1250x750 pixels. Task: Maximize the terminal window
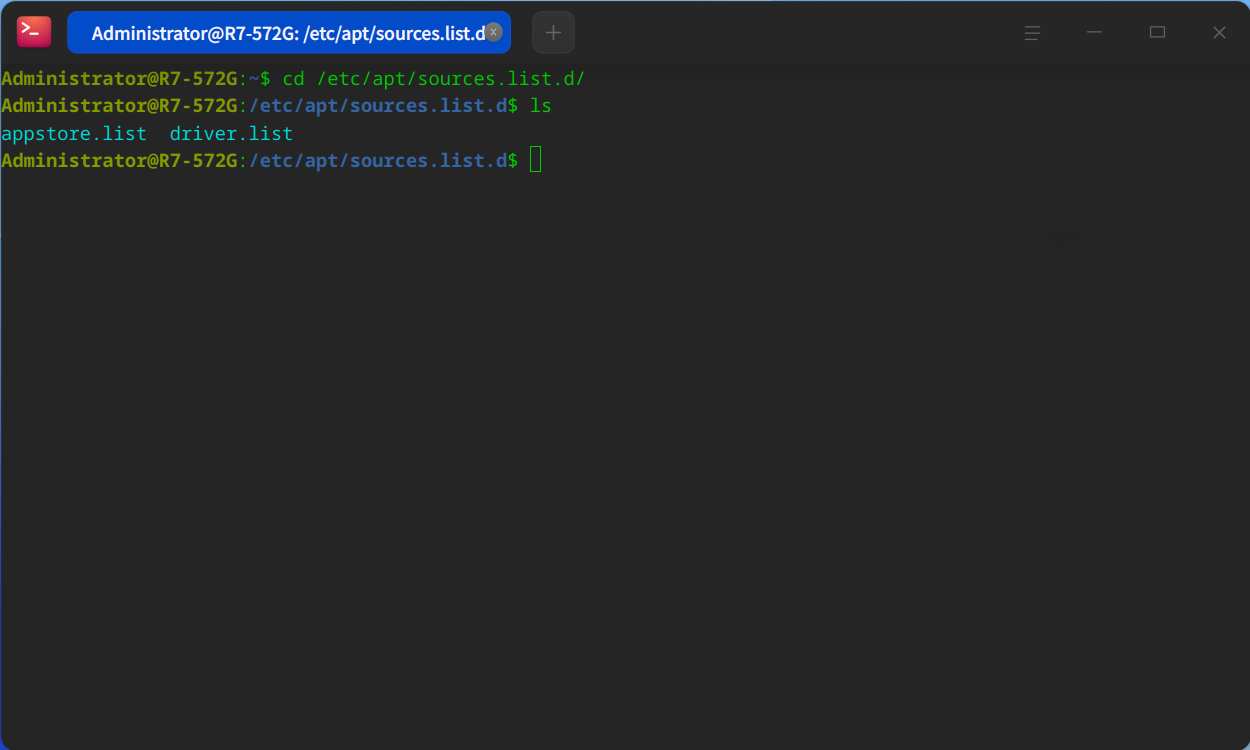pos(1157,33)
